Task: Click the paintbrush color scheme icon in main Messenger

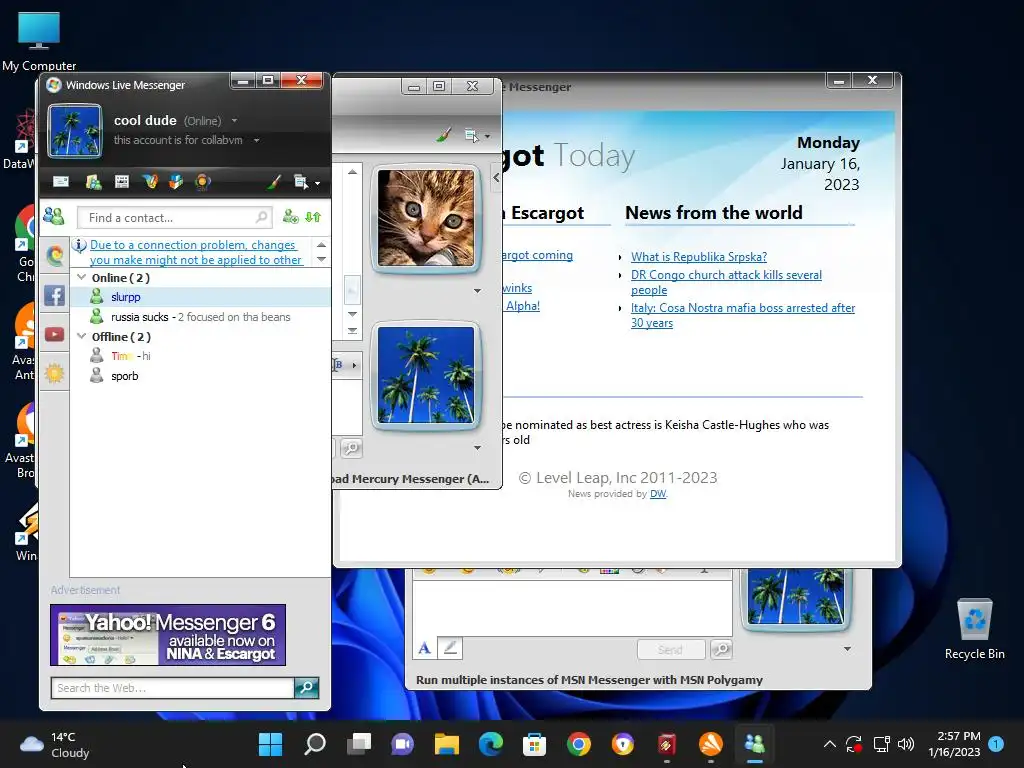Action: pos(274,182)
